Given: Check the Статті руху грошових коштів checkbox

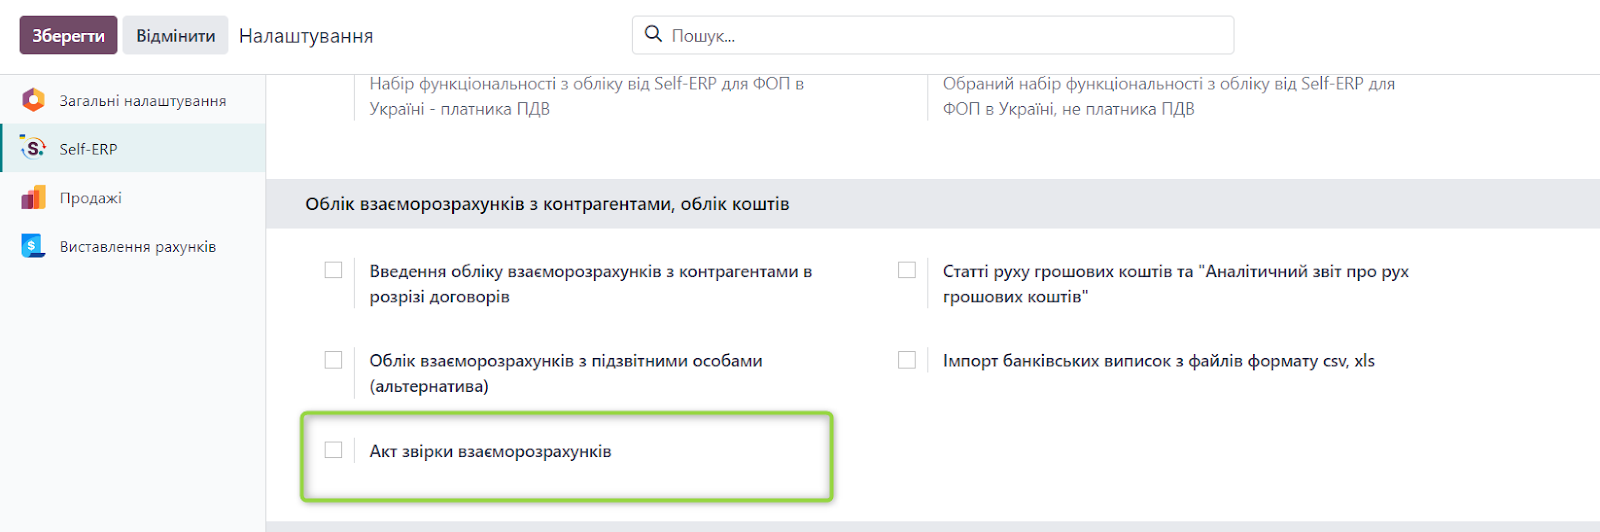Looking at the screenshot, I should pos(907,270).
